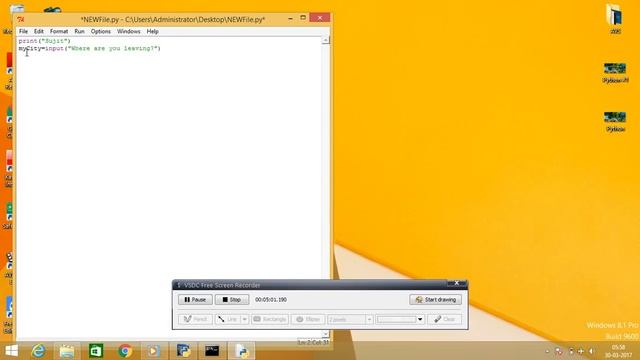Click the Clear drawing button
This screenshot has width=640, height=360.
[x=444, y=319]
